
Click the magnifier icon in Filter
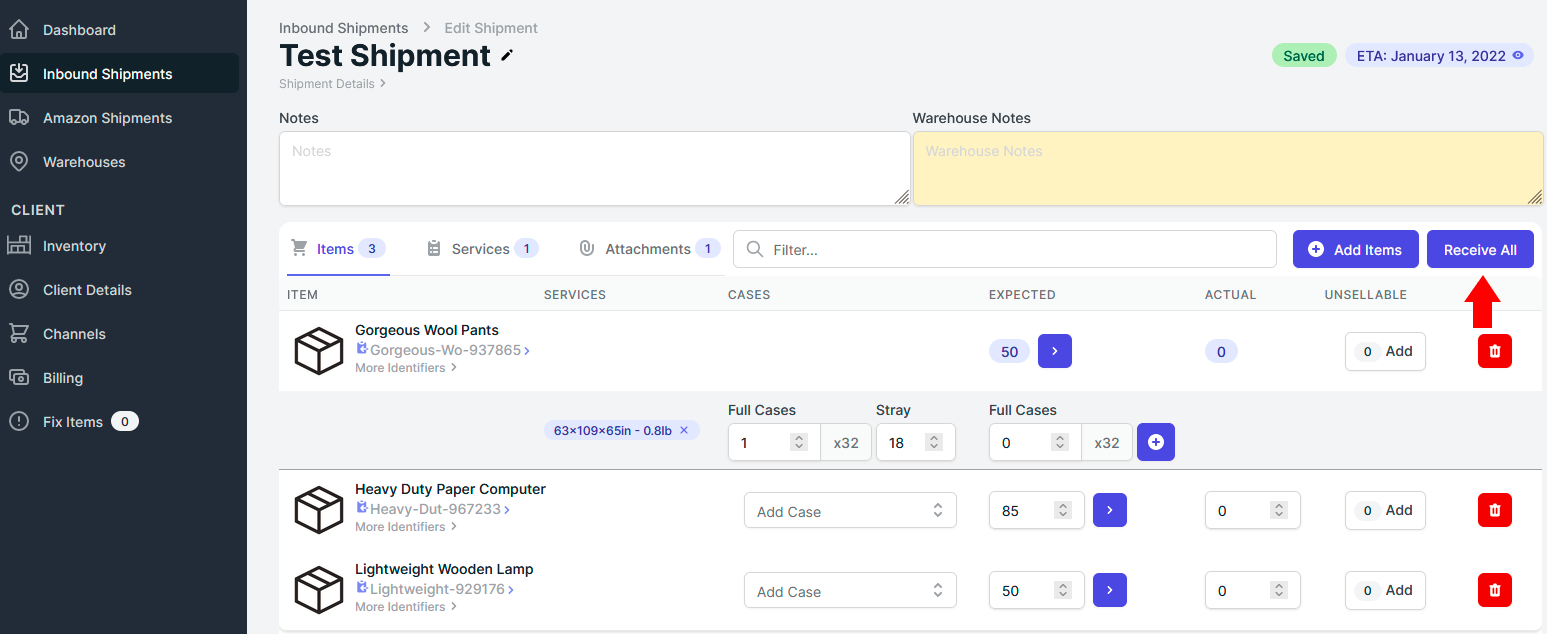pyautogui.click(x=755, y=249)
